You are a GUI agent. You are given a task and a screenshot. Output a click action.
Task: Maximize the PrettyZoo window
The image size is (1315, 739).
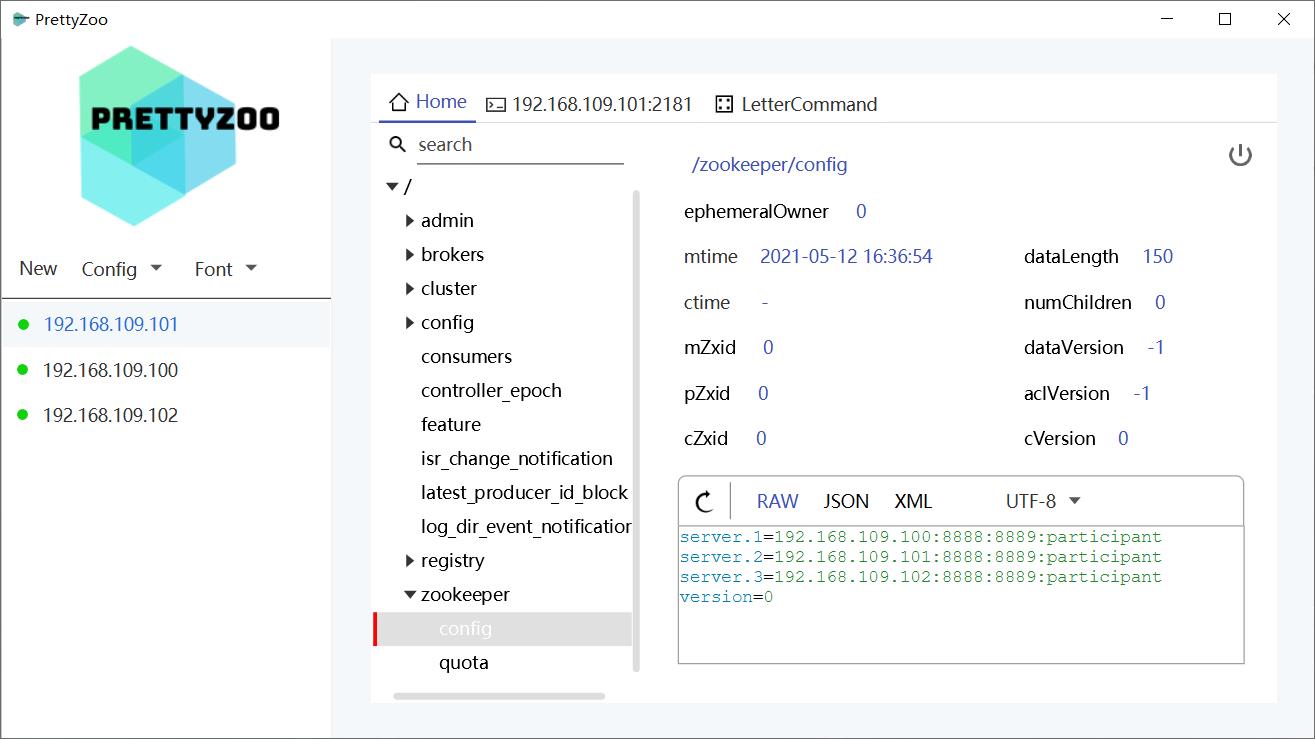coord(1225,19)
